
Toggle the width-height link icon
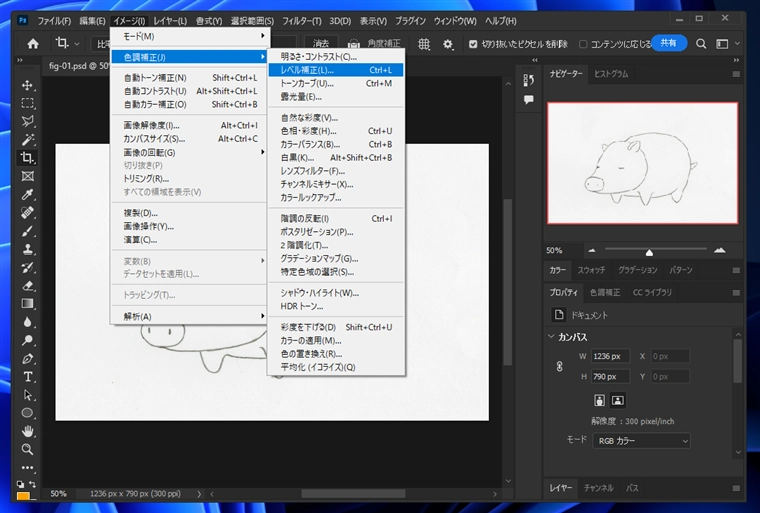pyautogui.click(x=559, y=366)
